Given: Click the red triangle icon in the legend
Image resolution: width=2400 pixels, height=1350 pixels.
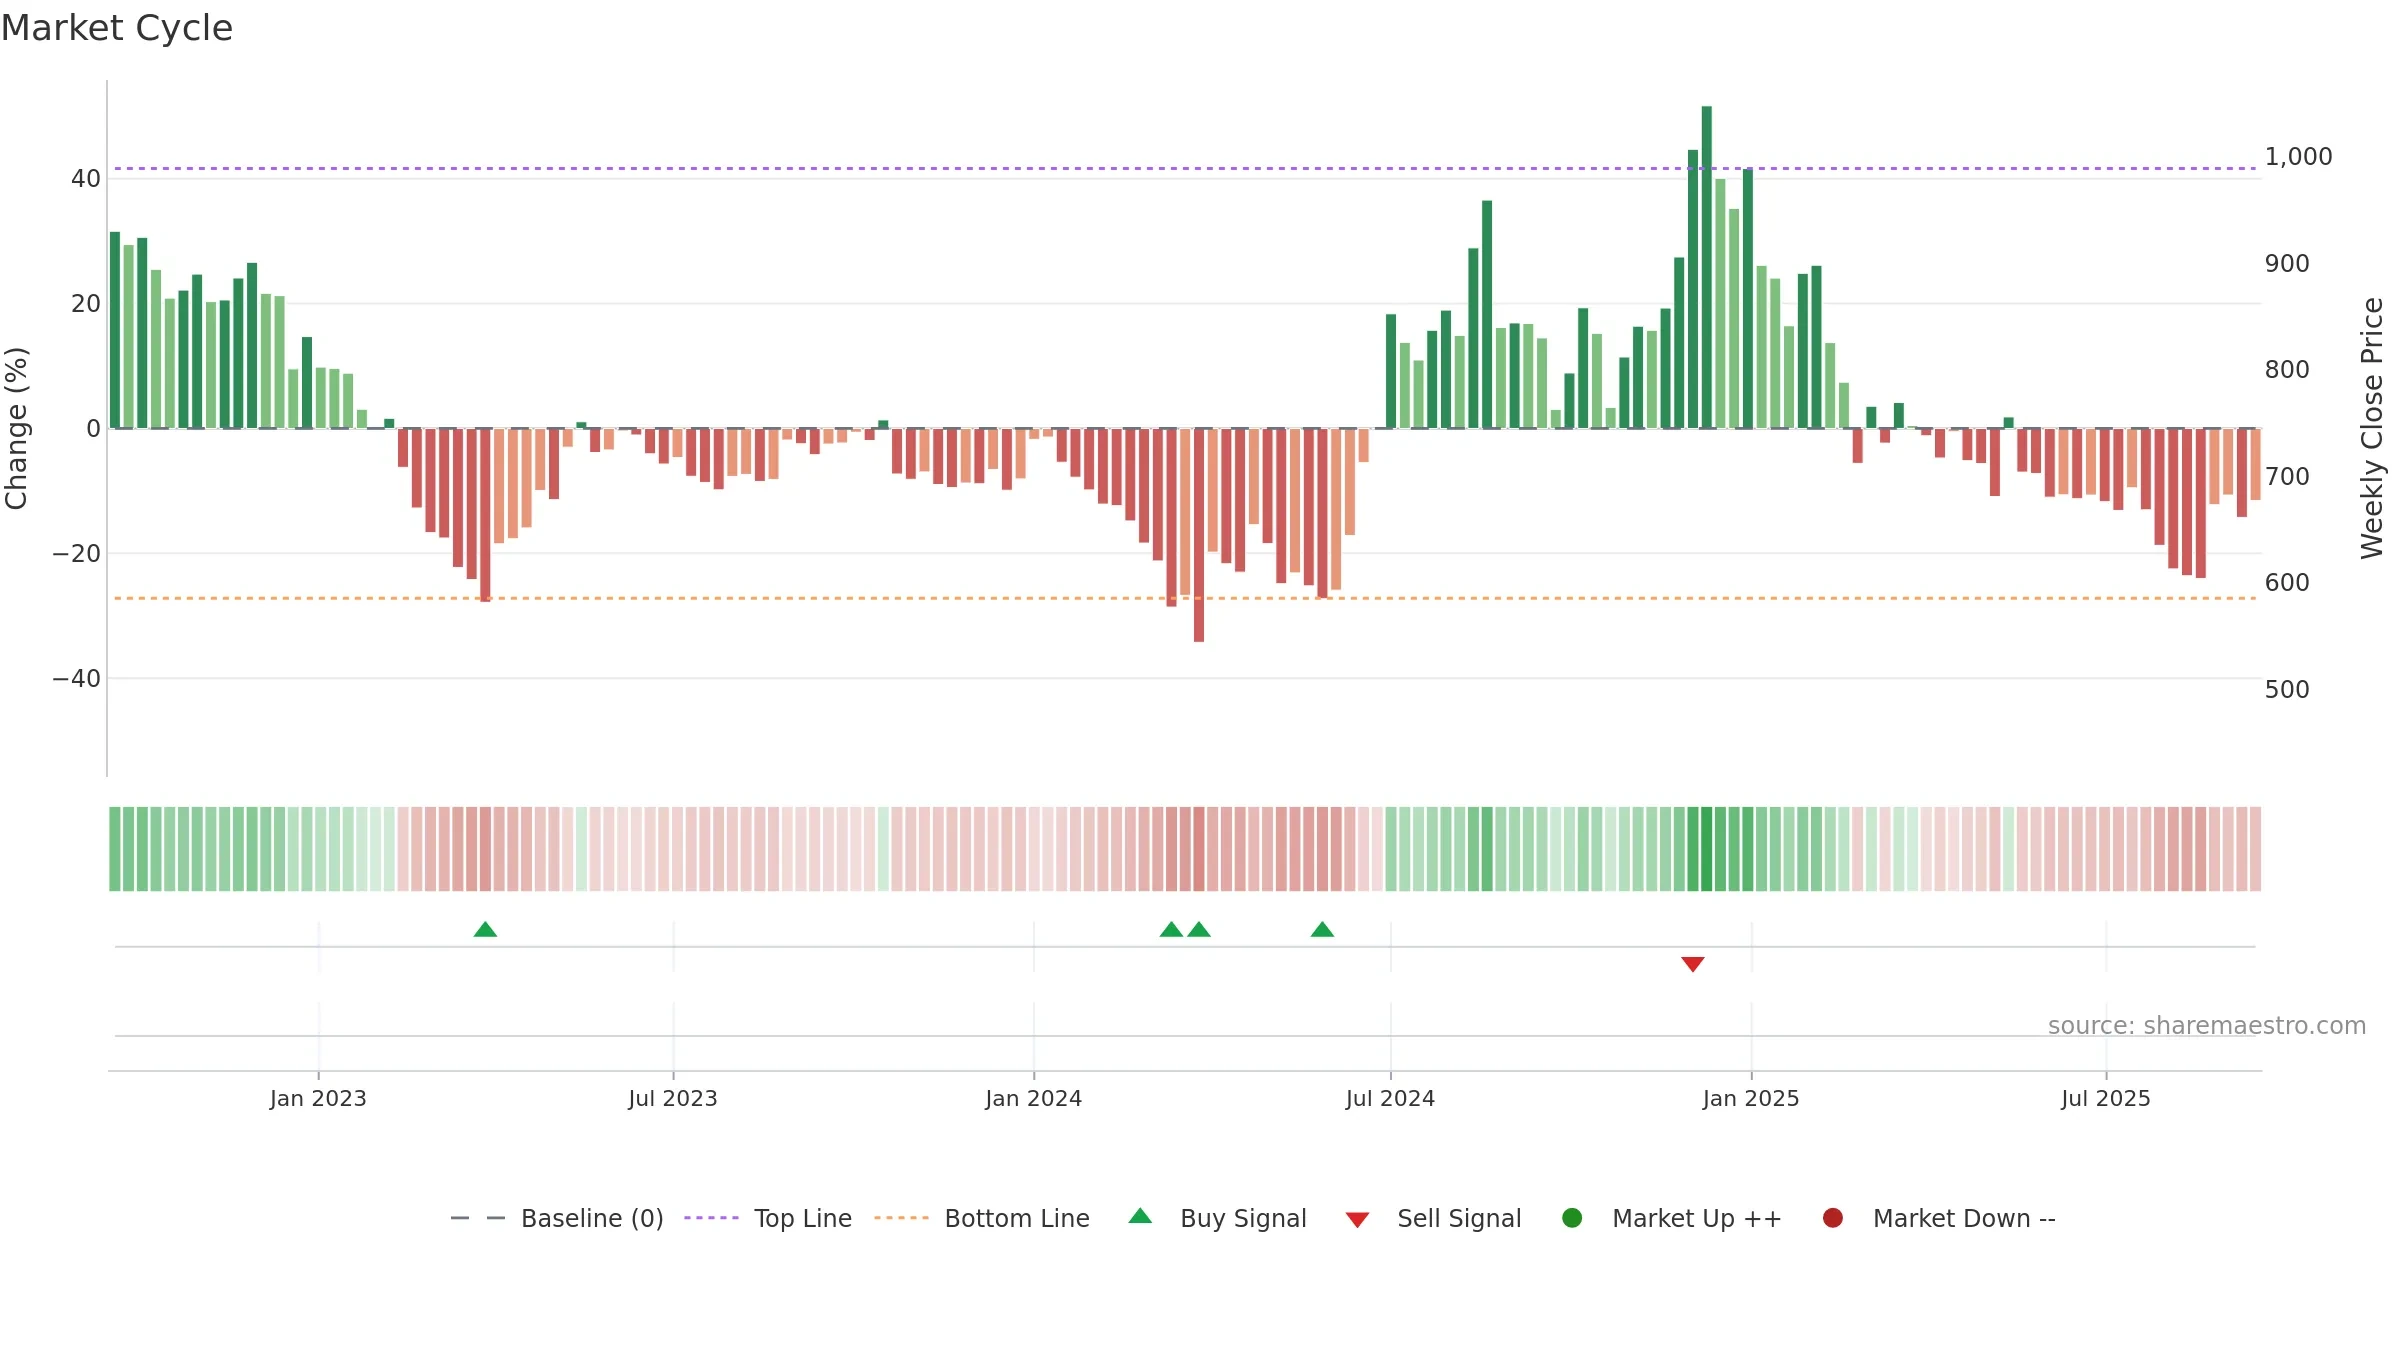Looking at the screenshot, I should [x=1357, y=1220].
